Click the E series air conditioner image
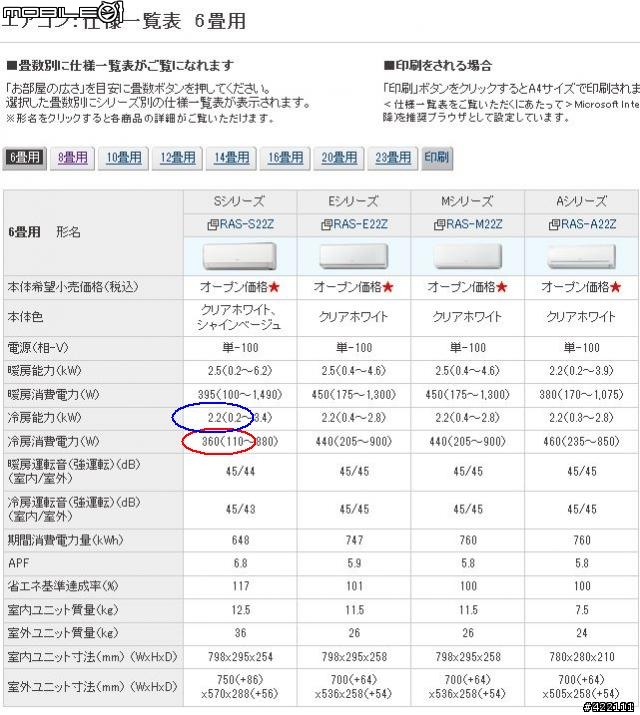This screenshot has width=640, height=715. pyautogui.click(x=354, y=256)
